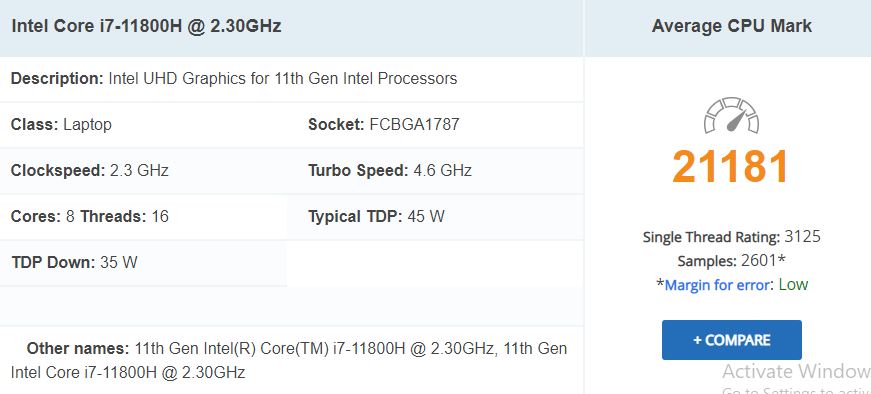Click the Class Laptop field

click(x=61, y=124)
